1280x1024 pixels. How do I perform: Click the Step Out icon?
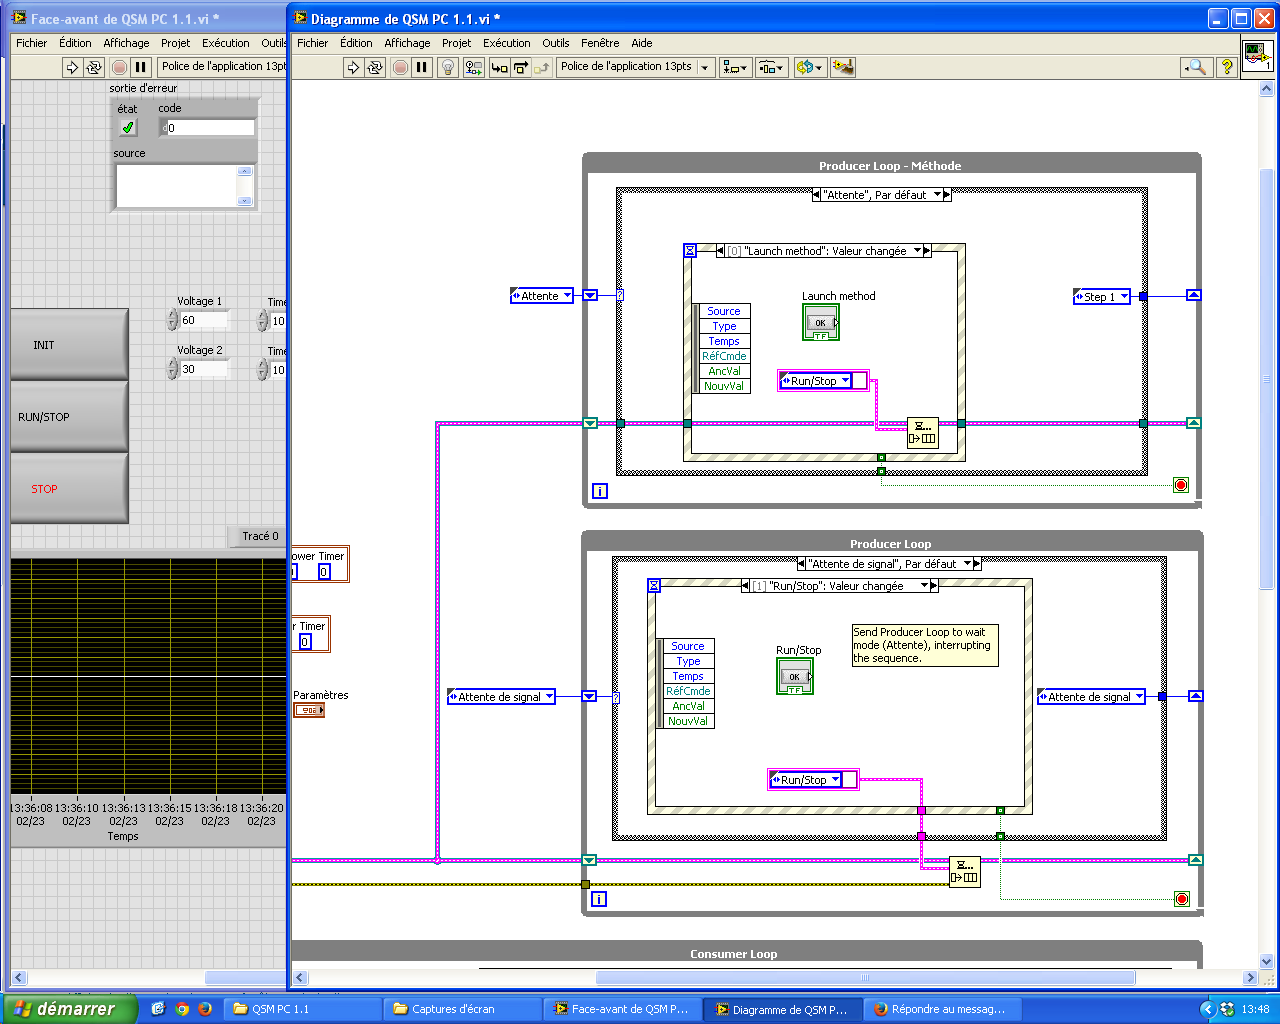pos(542,67)
